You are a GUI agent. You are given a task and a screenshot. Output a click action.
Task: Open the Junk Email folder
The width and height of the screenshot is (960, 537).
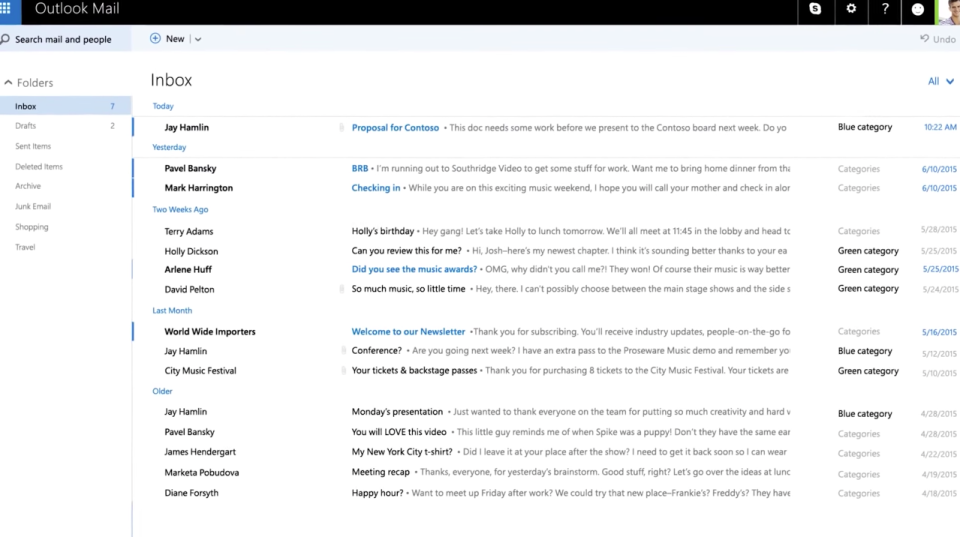point(33,206)
